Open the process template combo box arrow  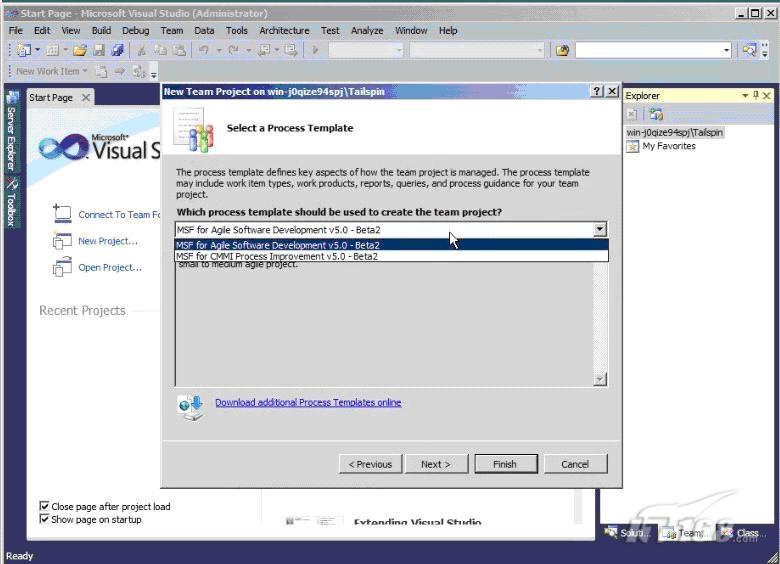click(x=600, y=229)
